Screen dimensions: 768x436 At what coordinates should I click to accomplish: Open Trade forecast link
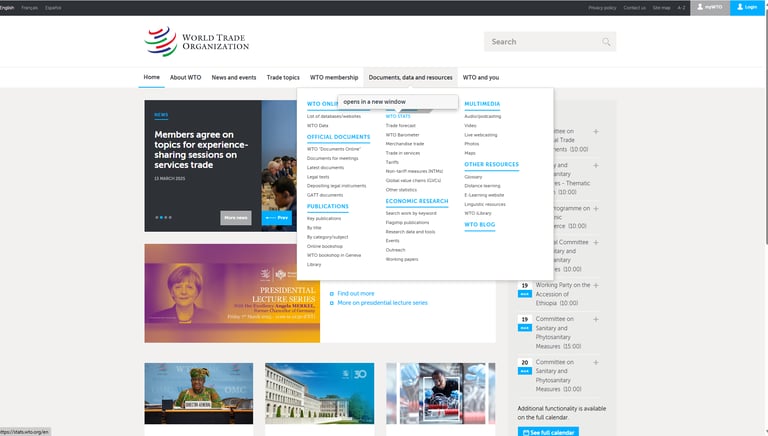(x=400, y=126)
